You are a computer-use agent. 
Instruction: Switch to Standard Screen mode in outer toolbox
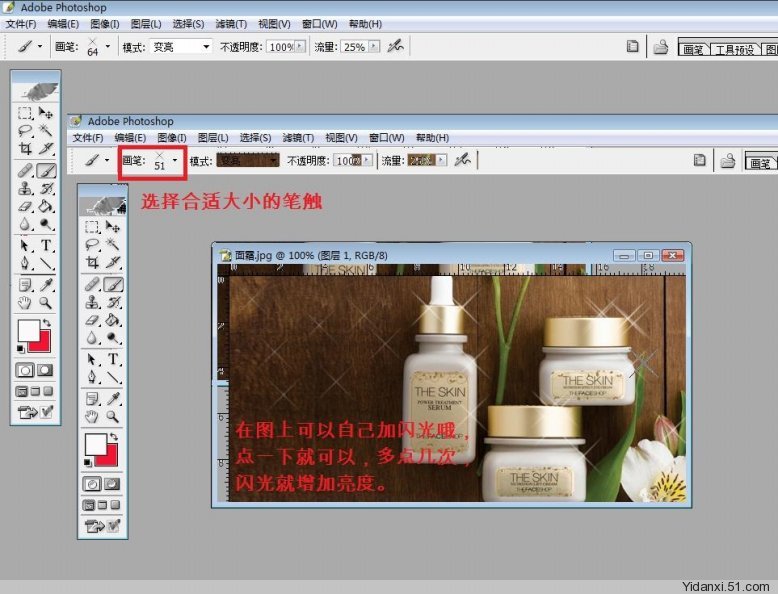[x=21, y=392]
